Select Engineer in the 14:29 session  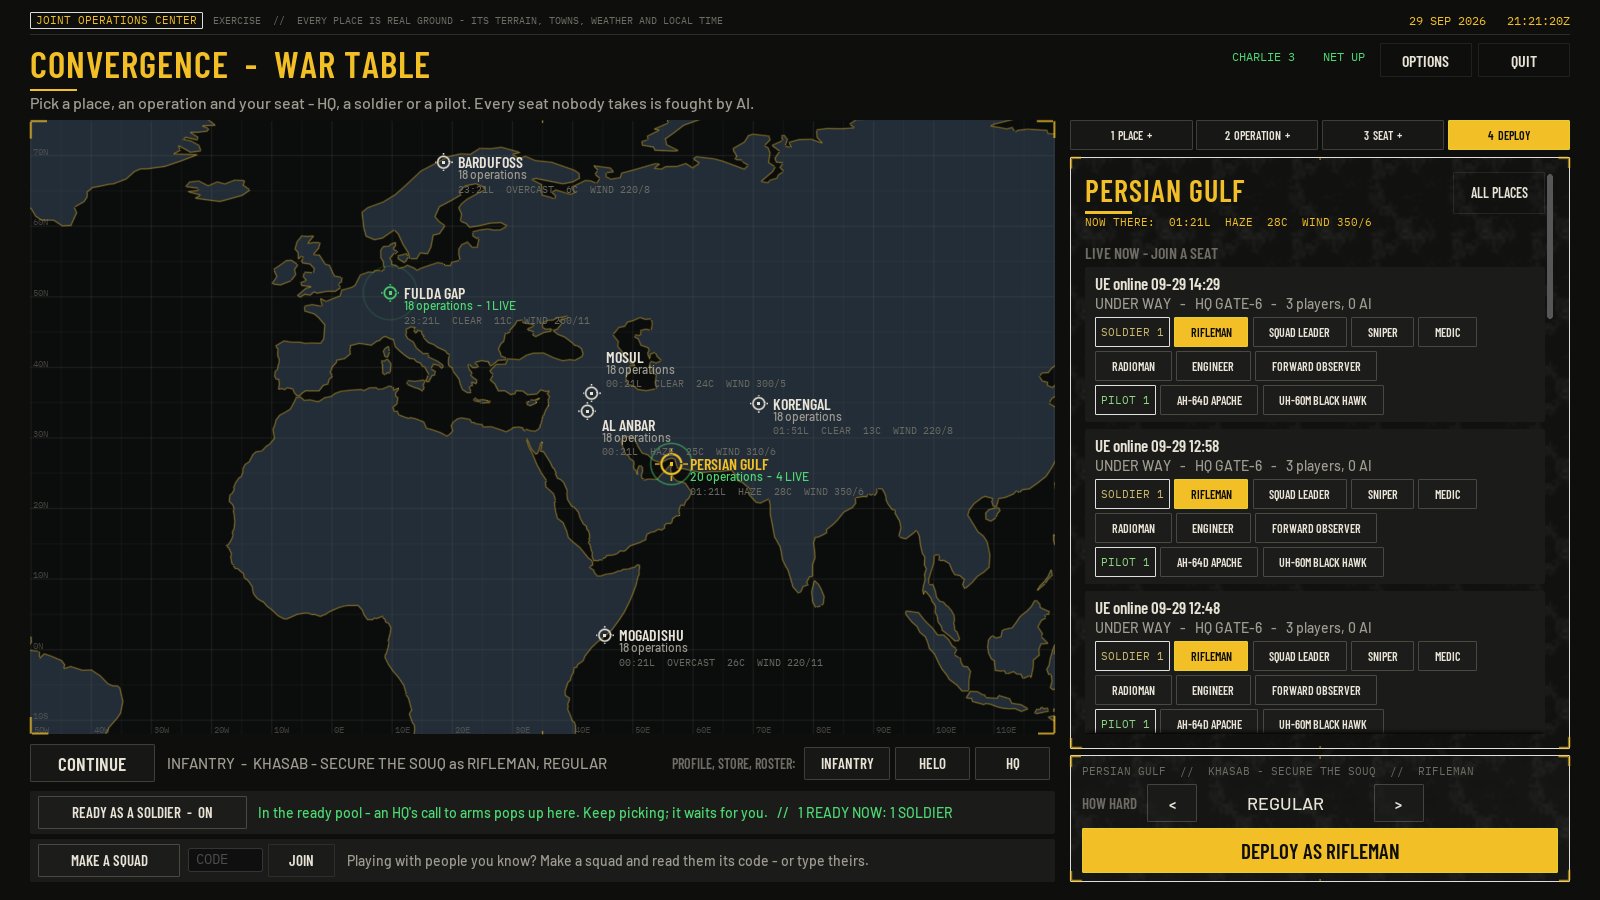point(1212,366)
